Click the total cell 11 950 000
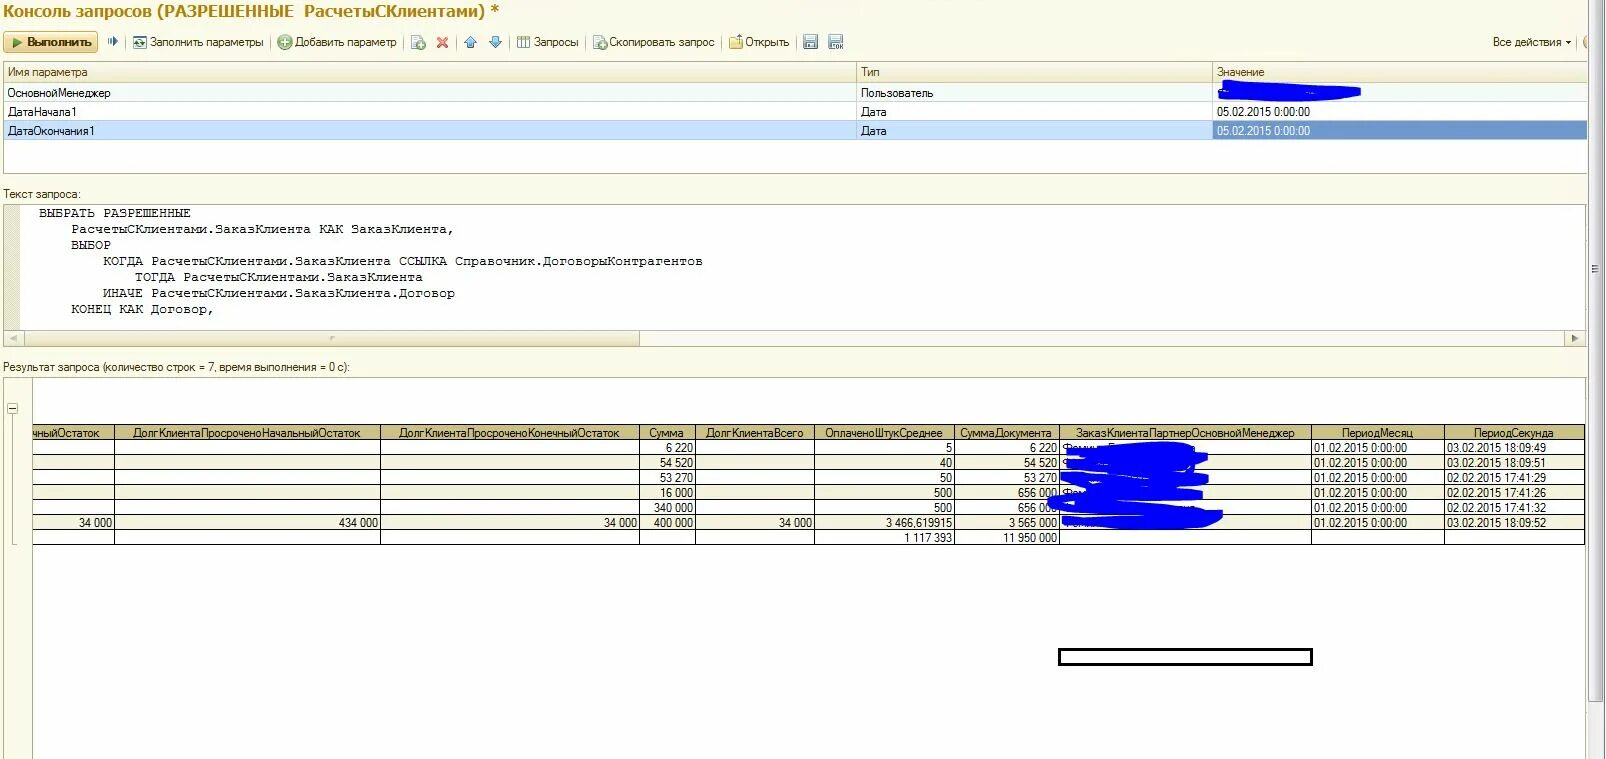Viewport: 1606px width, 759px height. tap(1006, 538)
